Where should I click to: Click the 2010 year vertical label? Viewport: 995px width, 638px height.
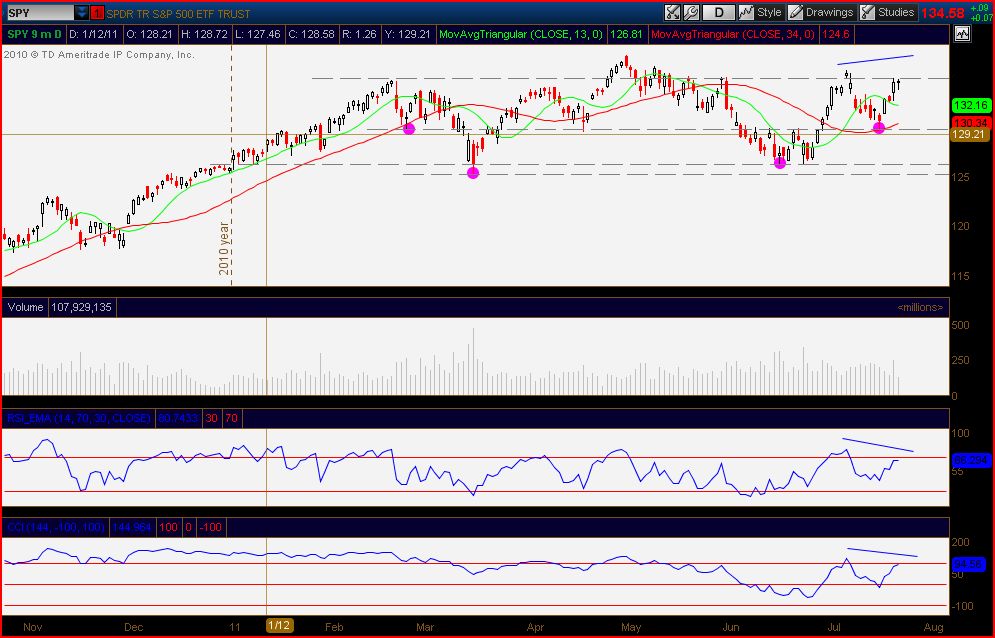coord(223,248)
